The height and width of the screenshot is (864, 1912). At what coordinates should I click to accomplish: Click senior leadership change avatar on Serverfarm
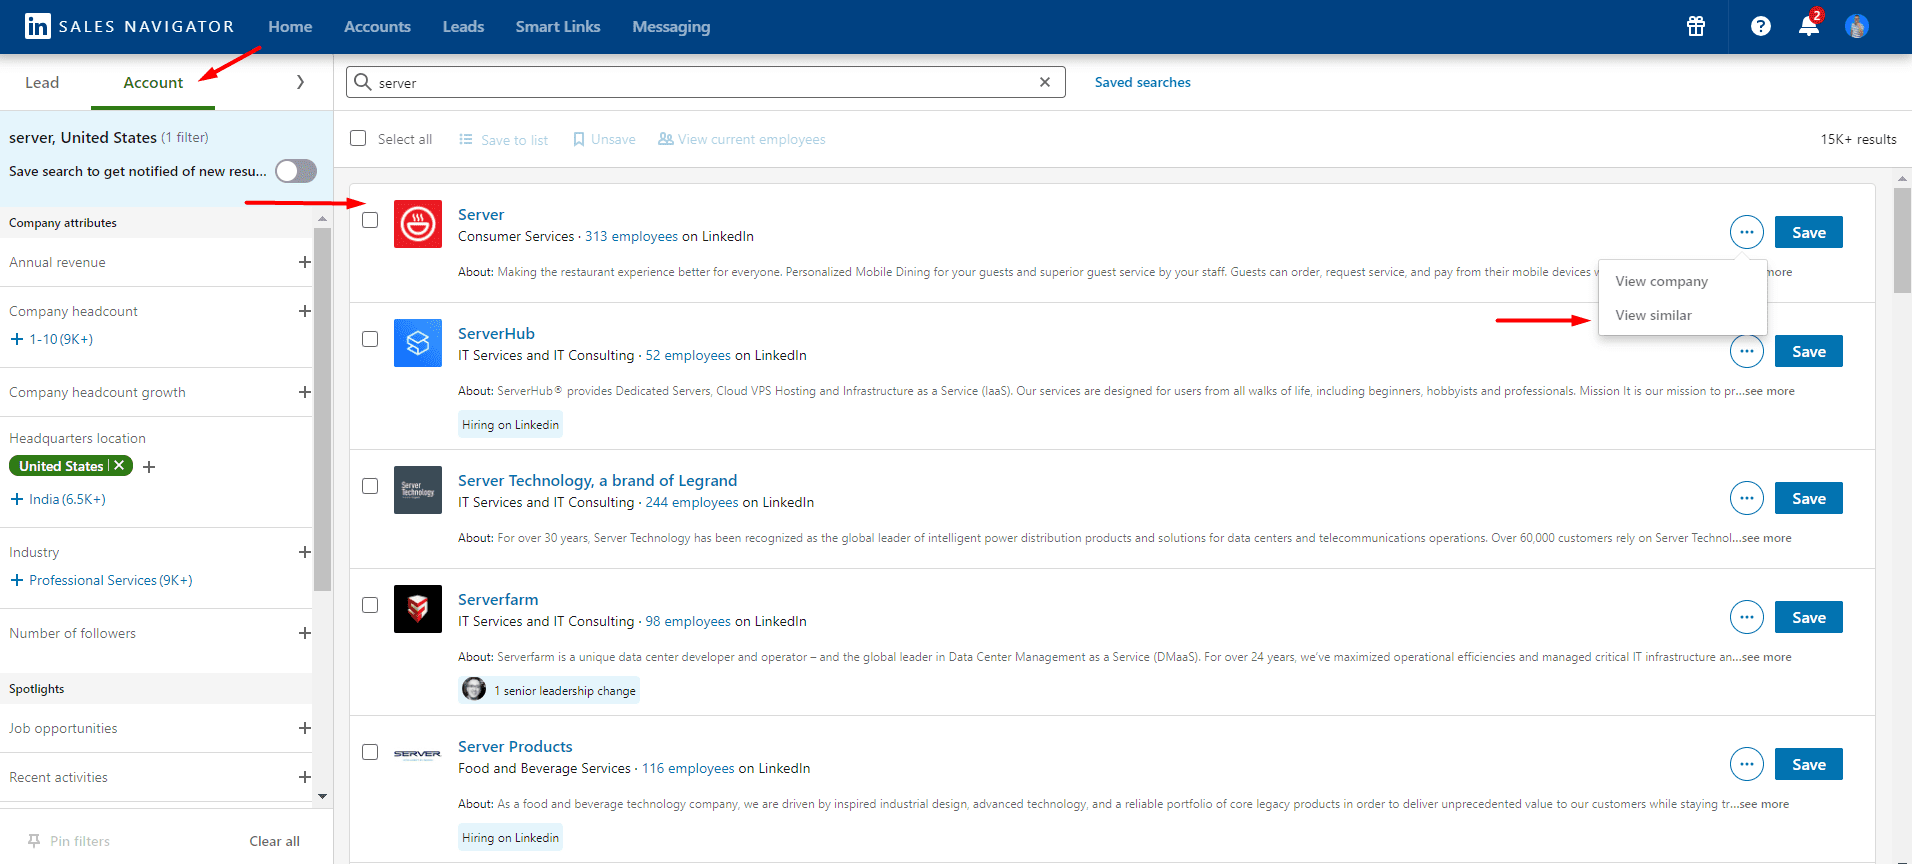474,689
